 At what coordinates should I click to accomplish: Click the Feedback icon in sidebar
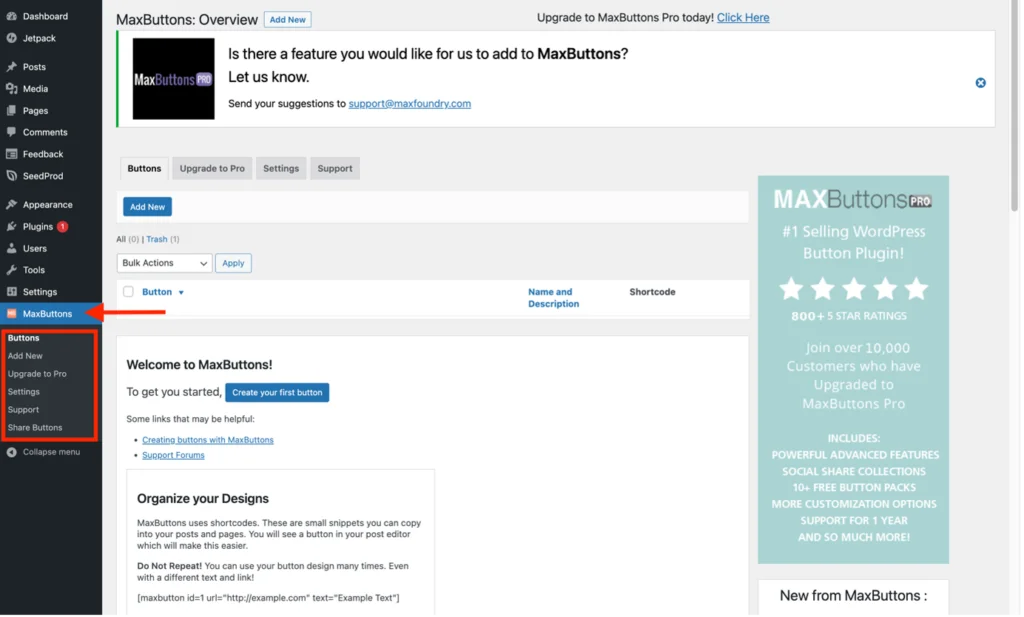tap(11, 154)
